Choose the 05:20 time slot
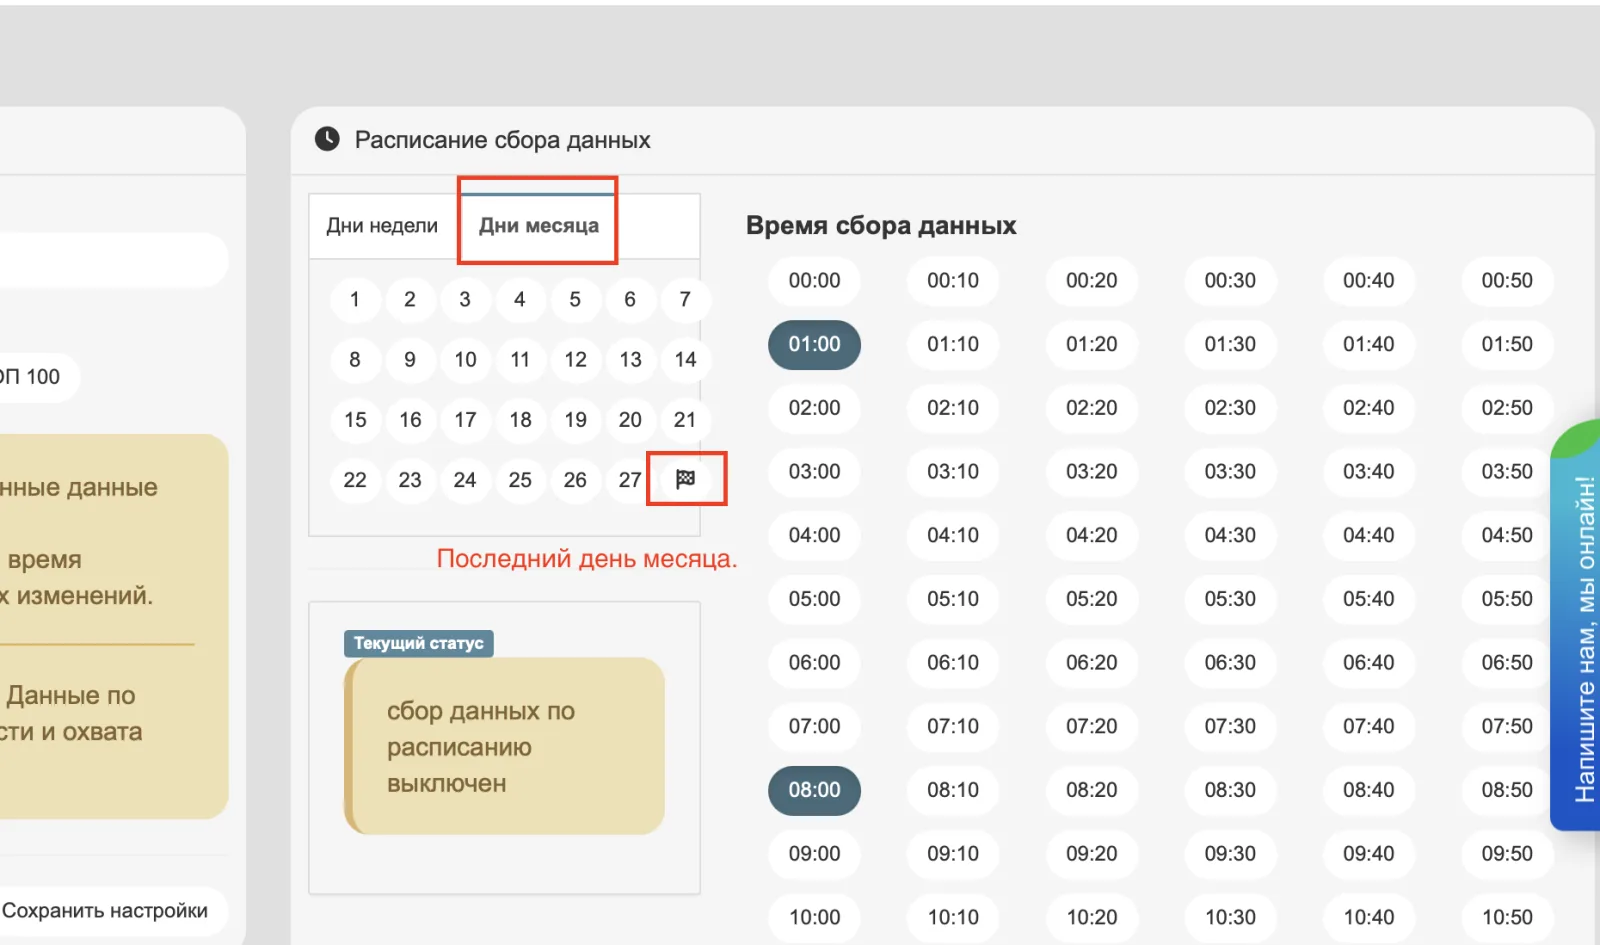The width and height of the screenshot is (1600, 945). tap(1091, 599)
